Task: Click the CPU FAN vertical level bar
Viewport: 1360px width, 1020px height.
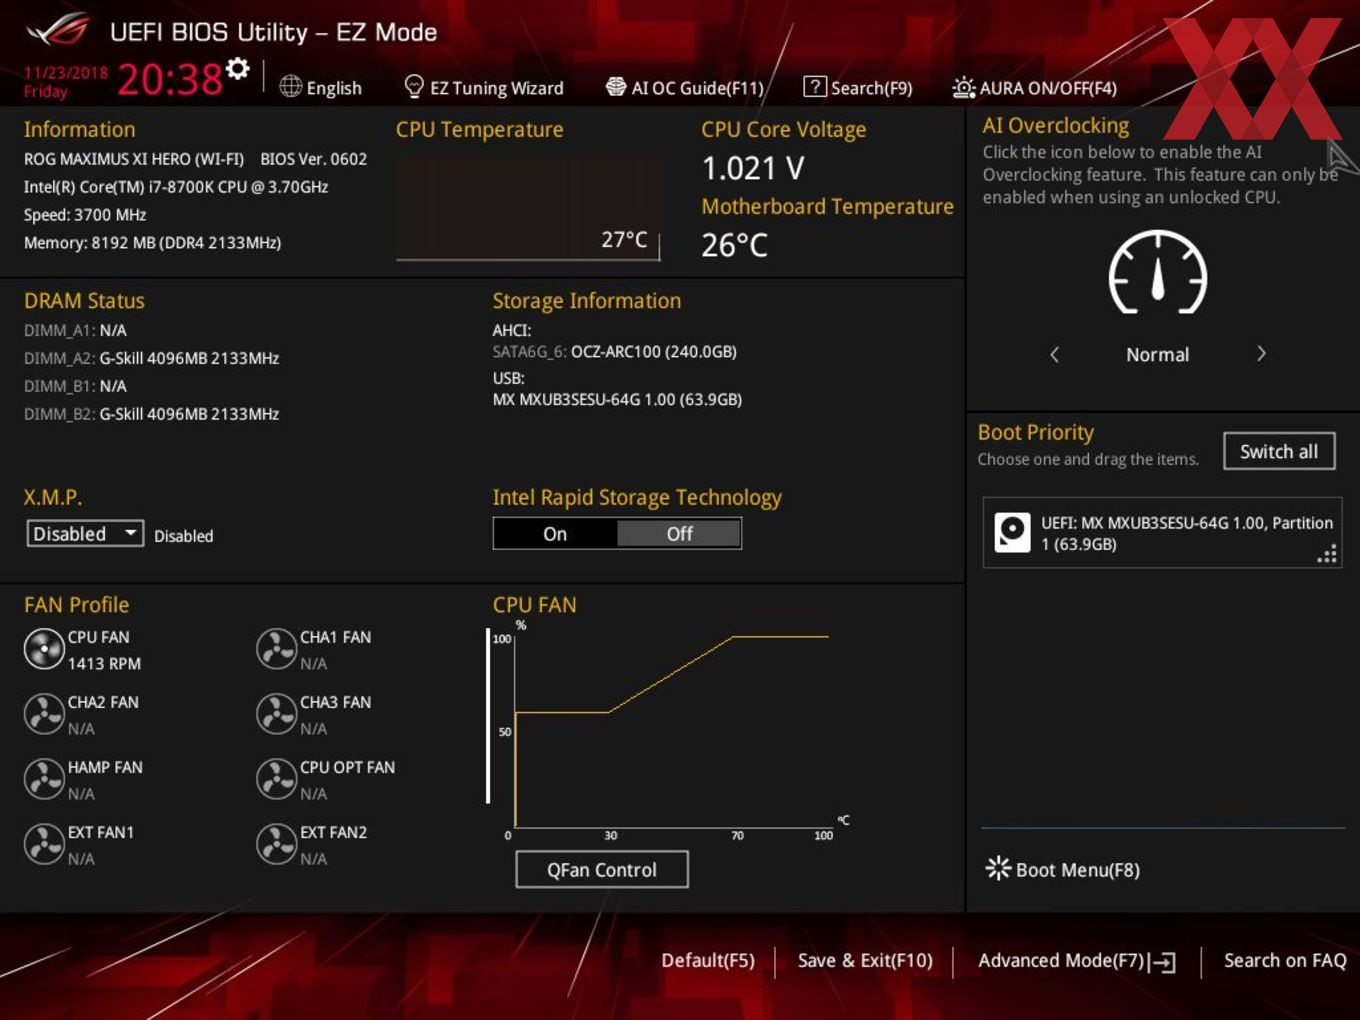Action: 488,716
